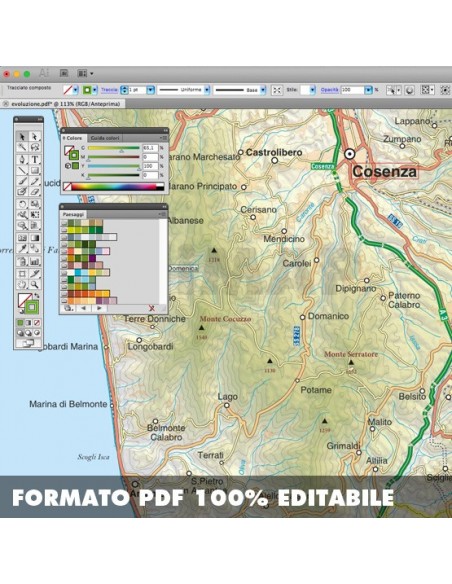
Task: Change screen mode button in toolbox
Action: 28,343
